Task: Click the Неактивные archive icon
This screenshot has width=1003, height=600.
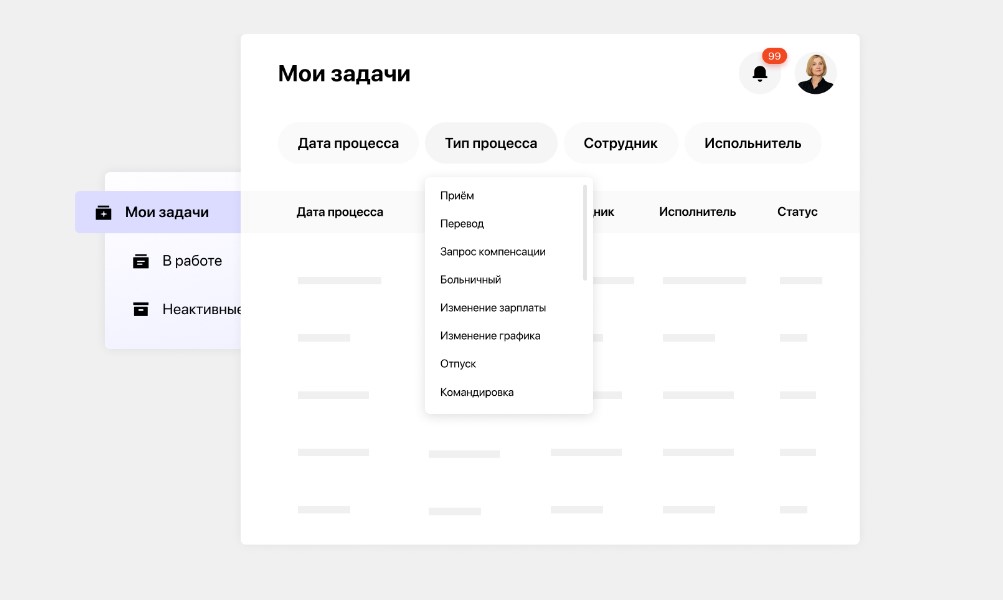Action: pos(141,310)
